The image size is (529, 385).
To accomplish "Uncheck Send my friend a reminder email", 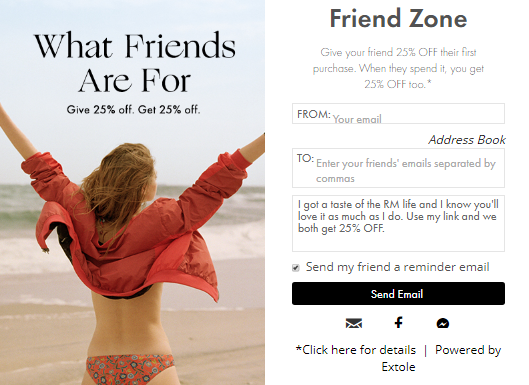I will click(x=296, y=268).
